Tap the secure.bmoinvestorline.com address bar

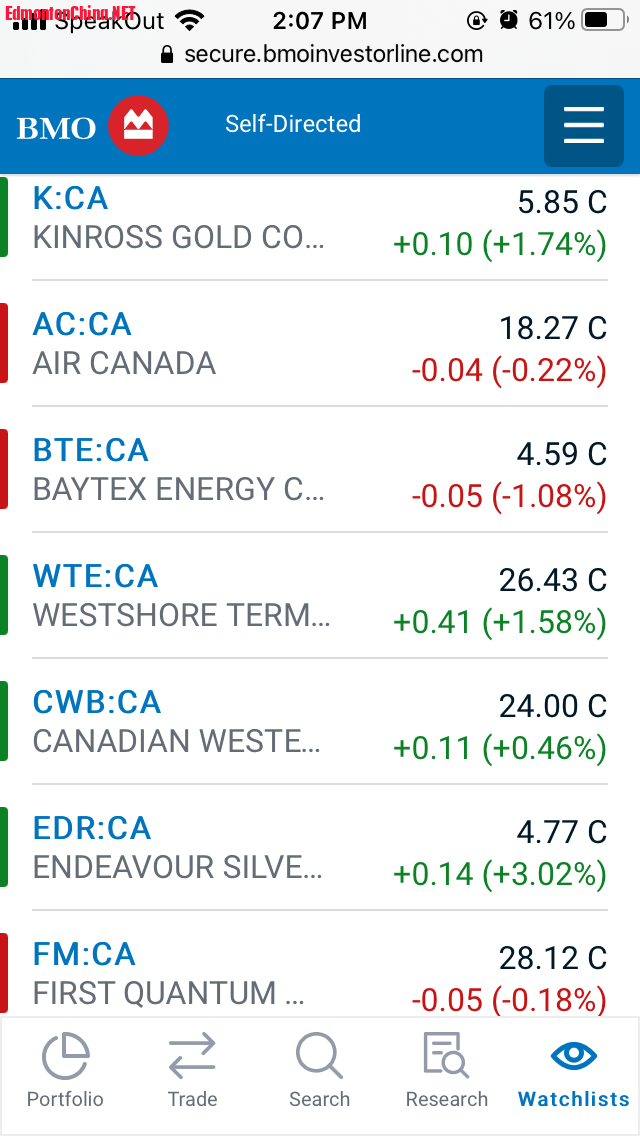[333, 54]
